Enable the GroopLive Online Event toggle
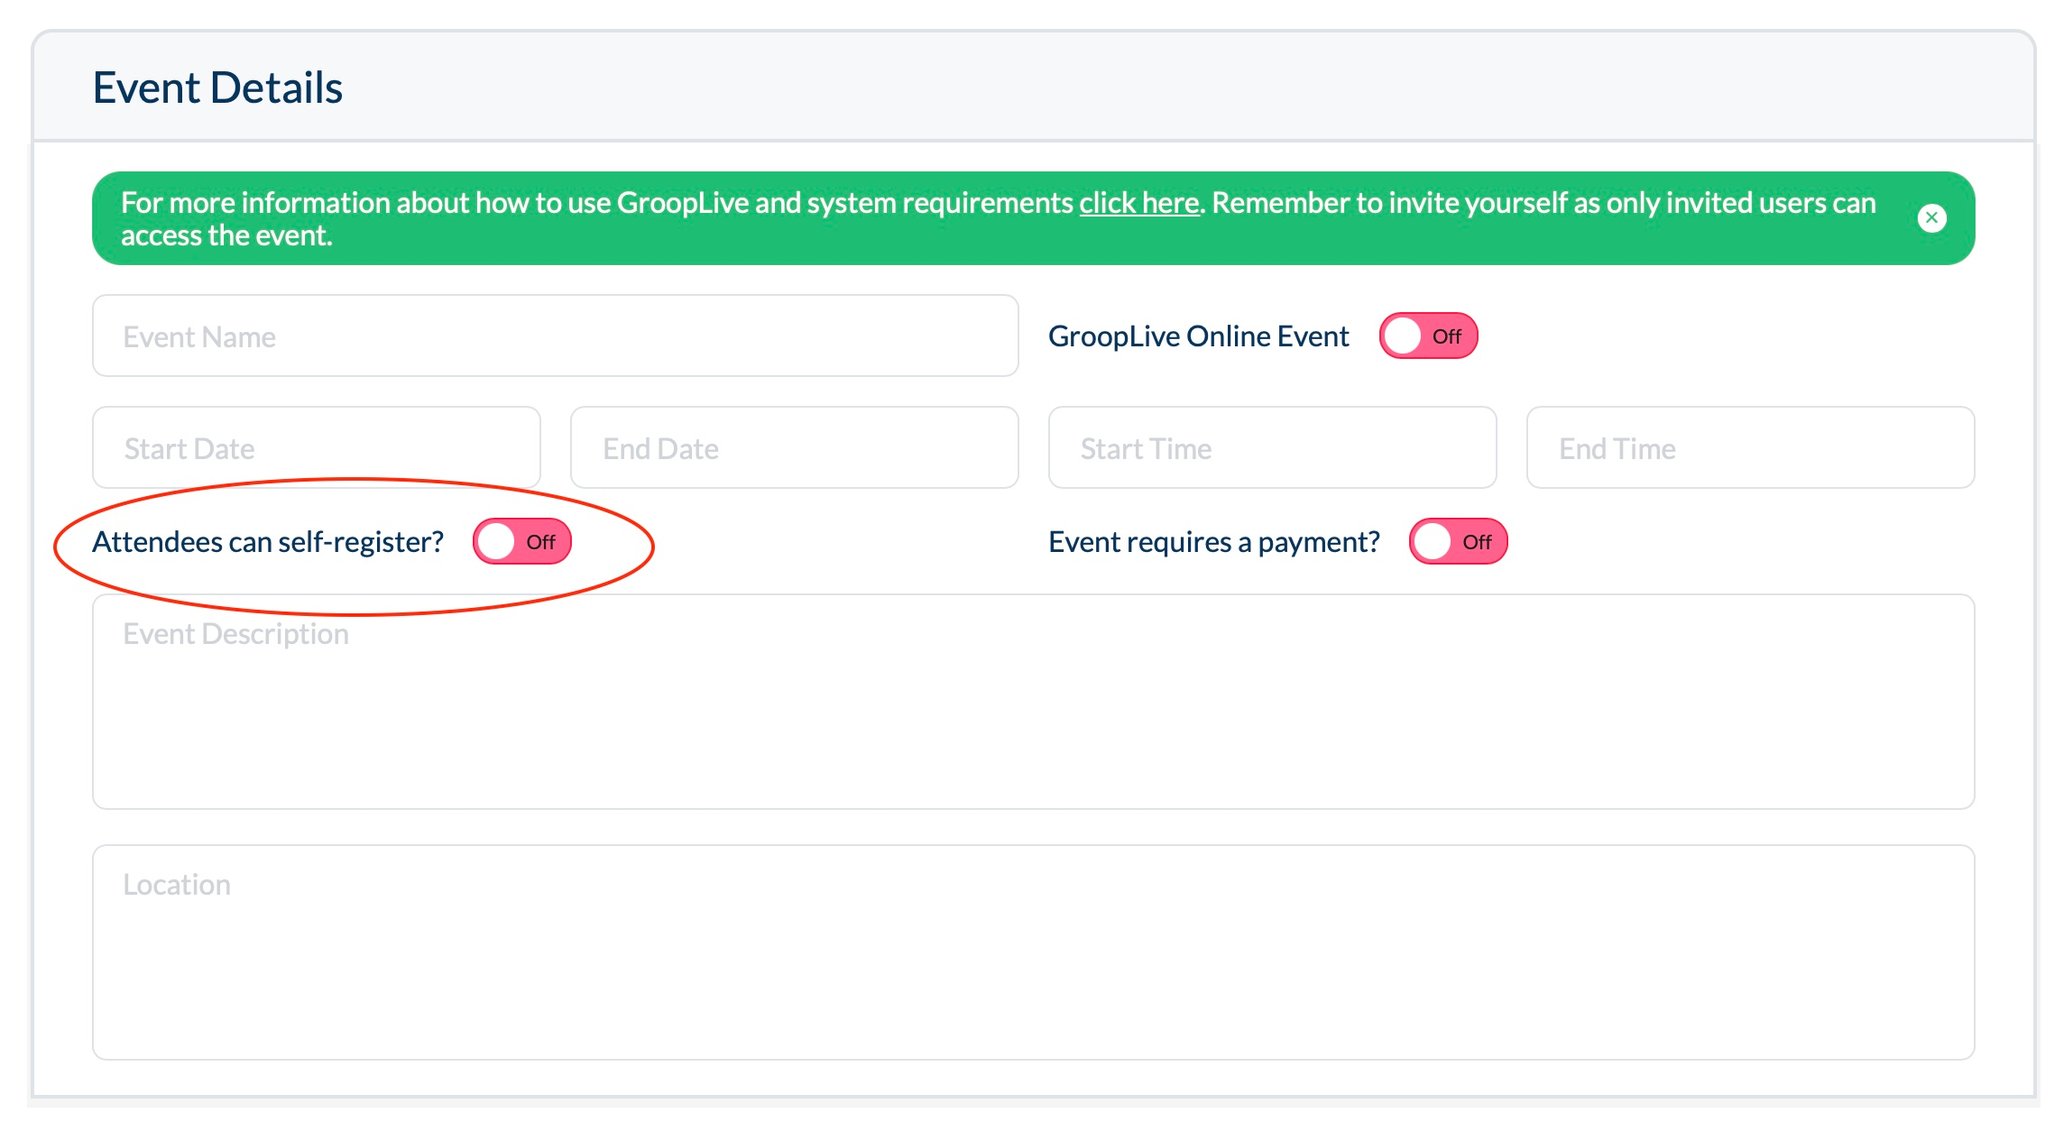The image size is (2064, 1131). 1427,336
